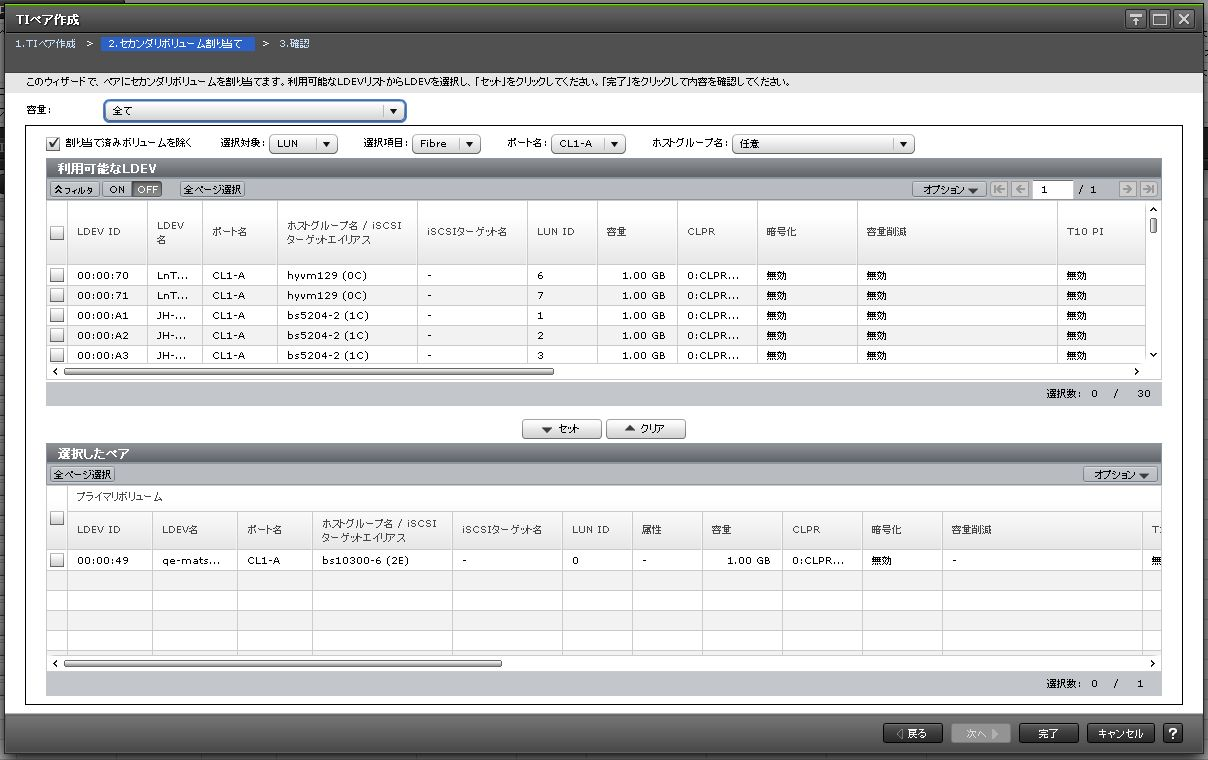Click the help question mark icon
1208x760 pixels.
[x=1173, y=733]
